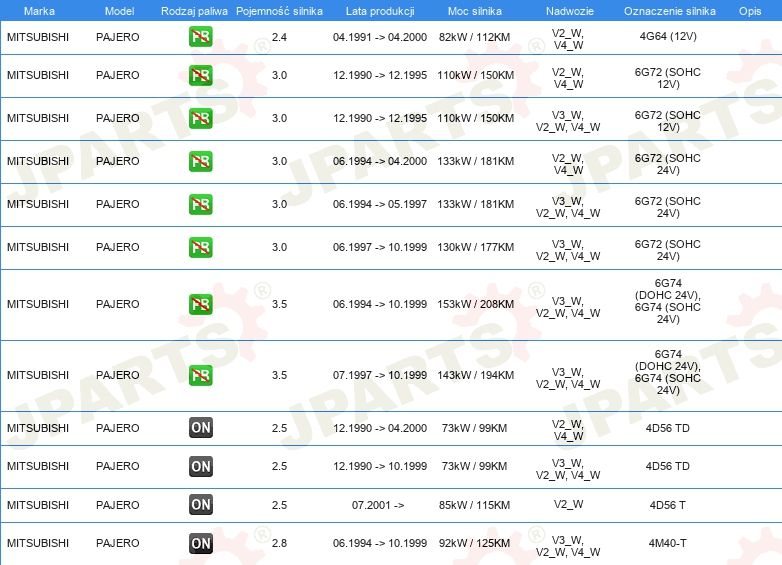Select the 133kW / 181KM cell in the 05.1997 row

[475, 204]
